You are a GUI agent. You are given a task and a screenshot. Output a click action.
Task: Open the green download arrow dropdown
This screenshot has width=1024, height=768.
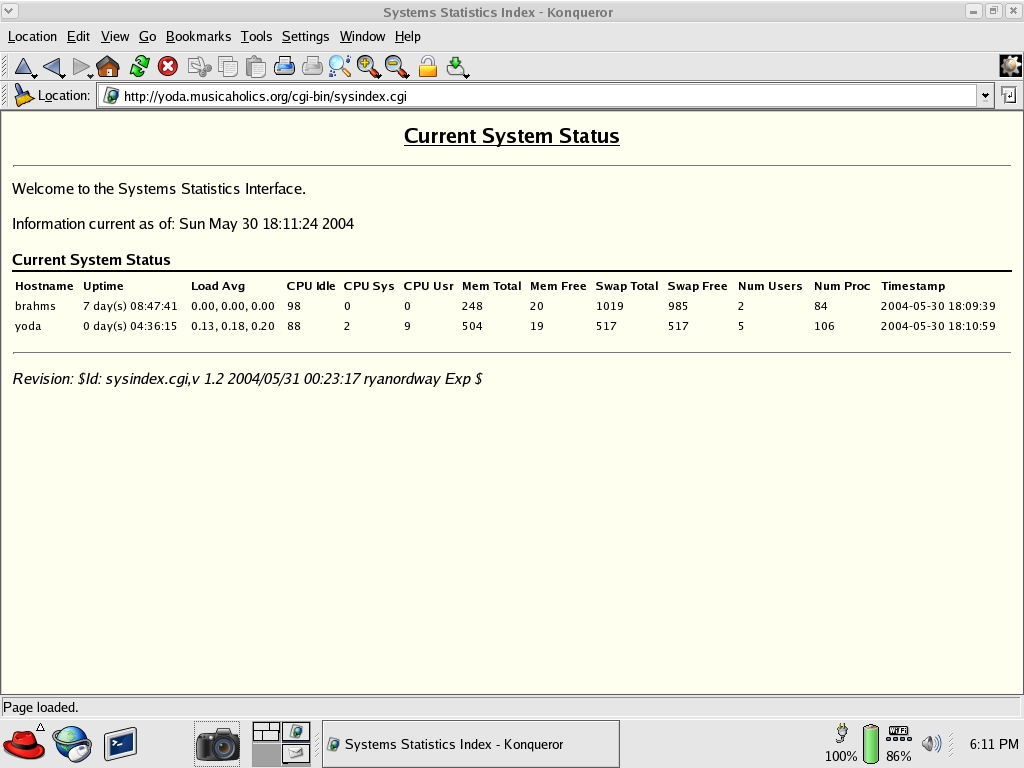(466, 75)
